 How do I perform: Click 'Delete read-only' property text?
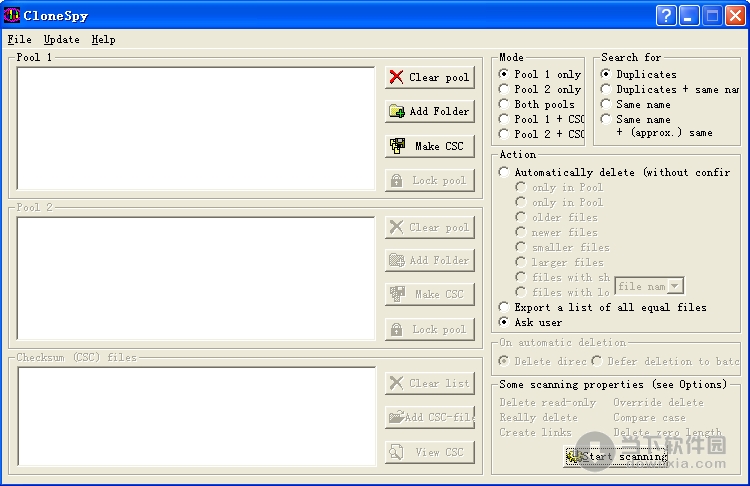pyautogui.click(x=548, y=402)
